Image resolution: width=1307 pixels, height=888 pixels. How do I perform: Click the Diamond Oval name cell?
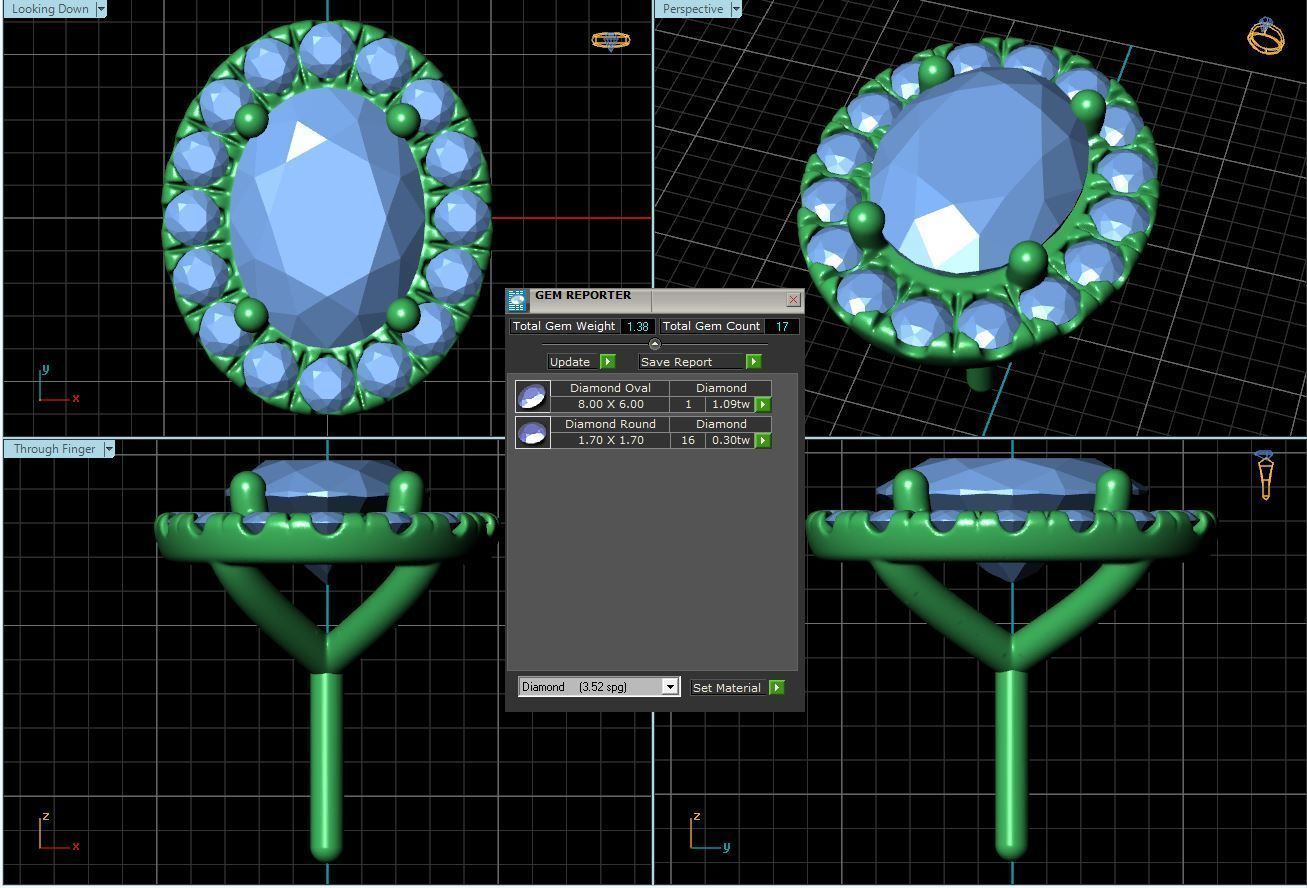[610, 388]
